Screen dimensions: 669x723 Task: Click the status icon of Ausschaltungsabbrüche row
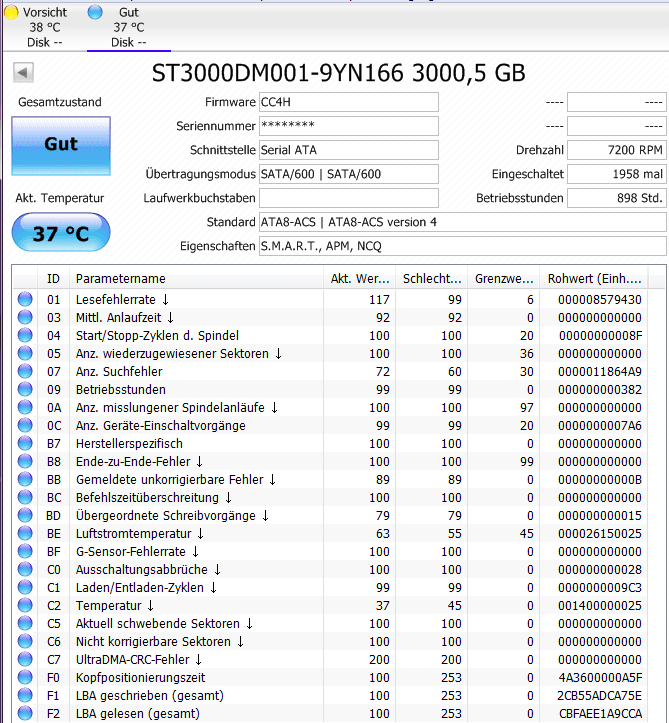[x=25, y=569]
